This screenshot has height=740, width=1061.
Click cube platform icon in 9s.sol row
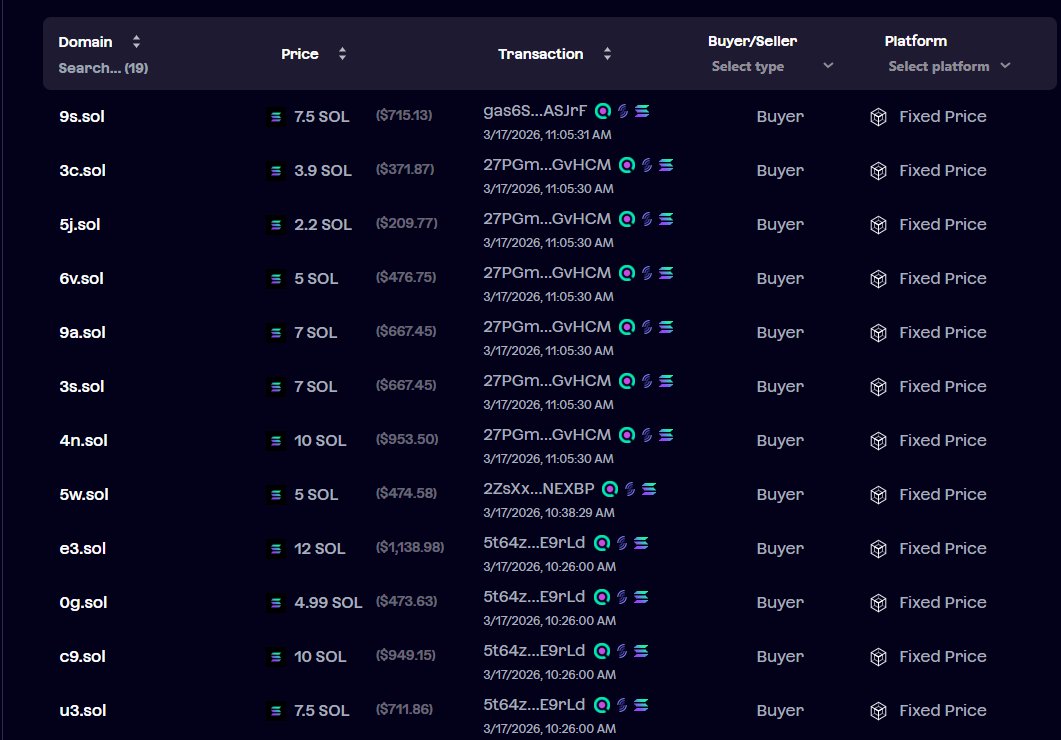click(878, 117)
